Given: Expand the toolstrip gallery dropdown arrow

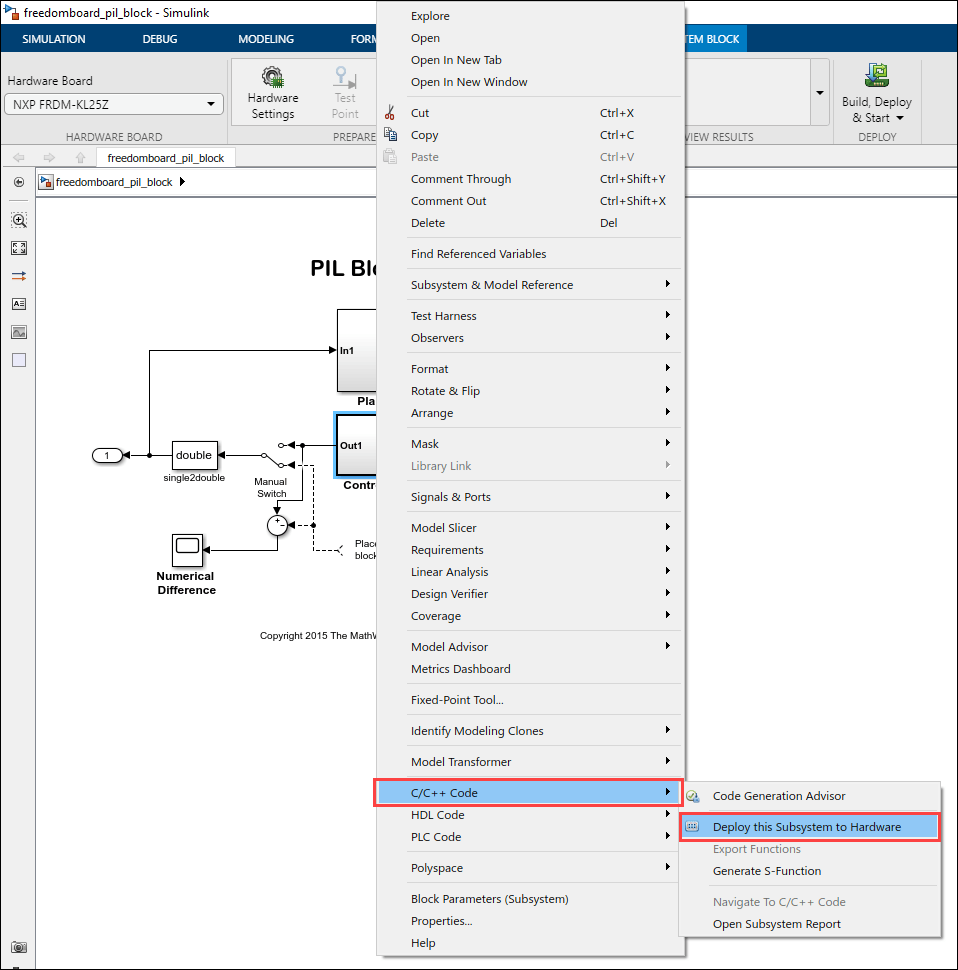Looking at the screenshot, I should pyautogui.click(x=819, y=93).
